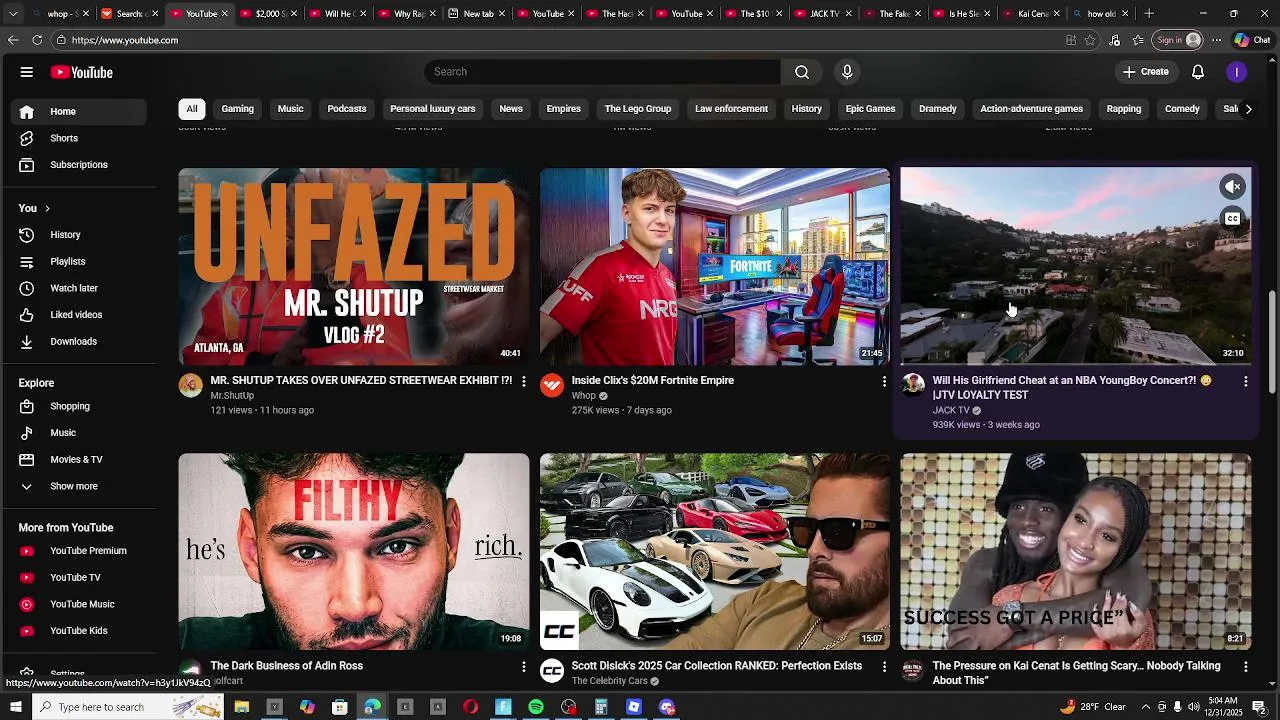Go back with browser back arrow
Screen dimensions: 1280x720
pos(13,40)
